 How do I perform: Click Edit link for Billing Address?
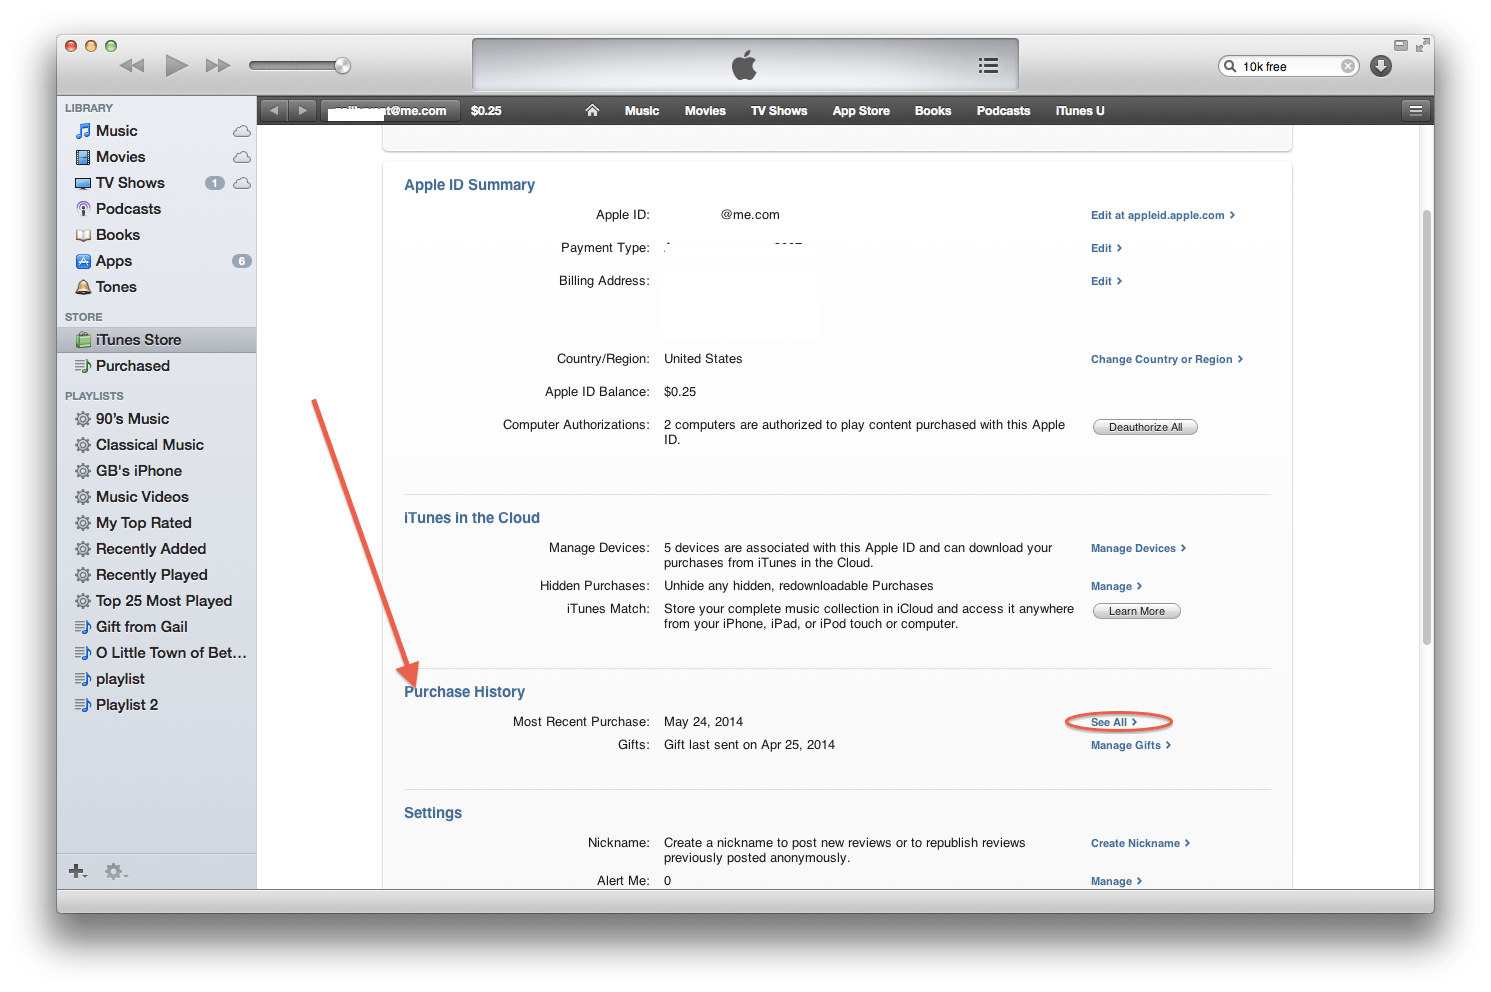click(x=1106, y=281)
